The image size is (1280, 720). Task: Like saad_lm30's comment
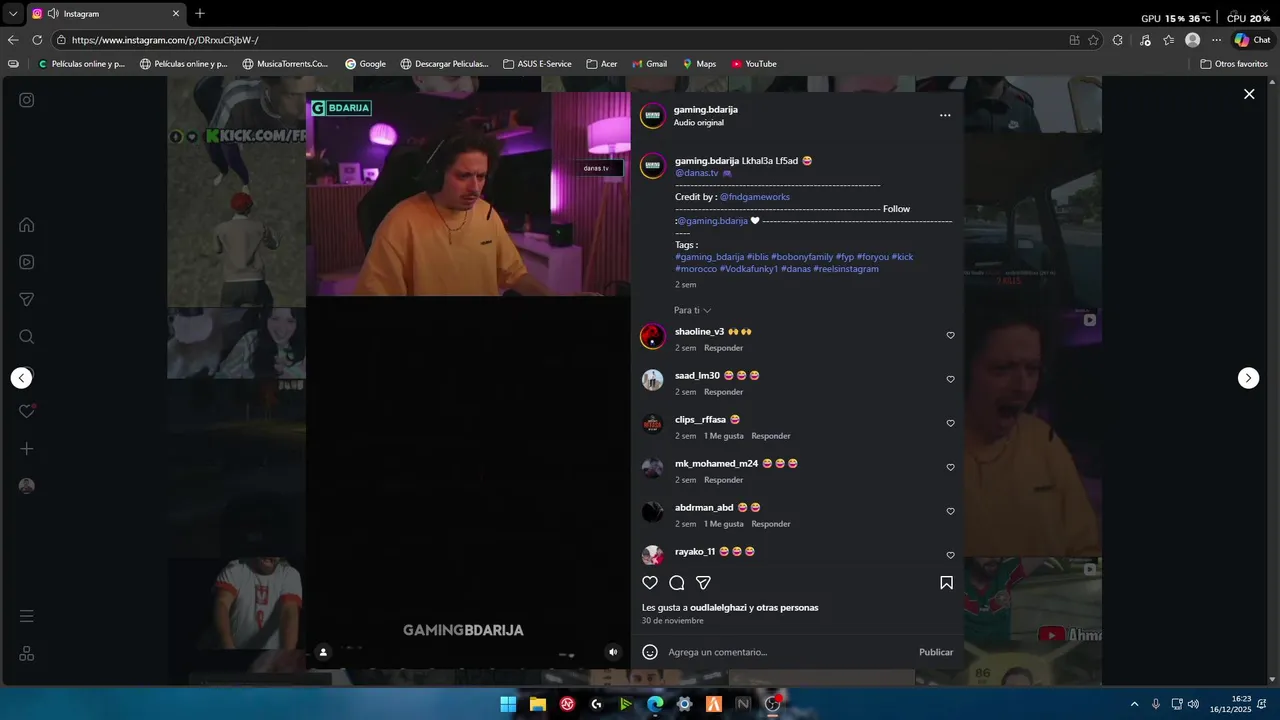950,380
